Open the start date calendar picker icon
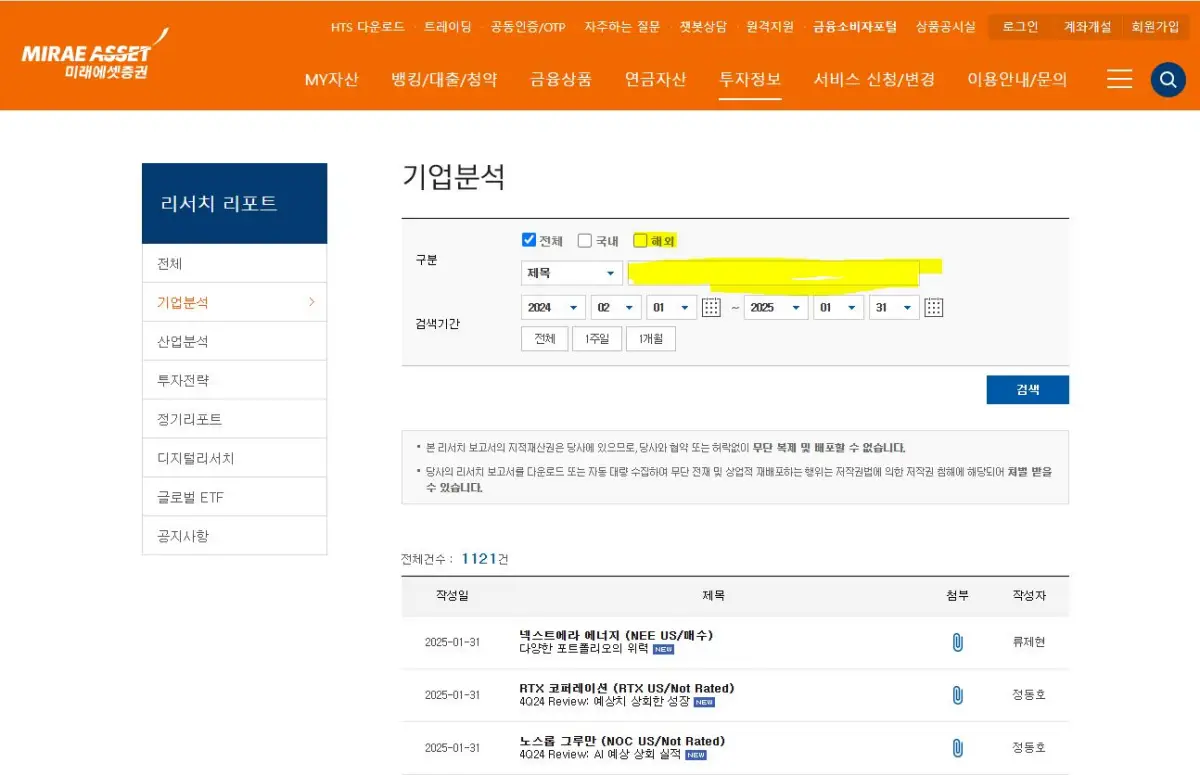 [x=711, y=307]
